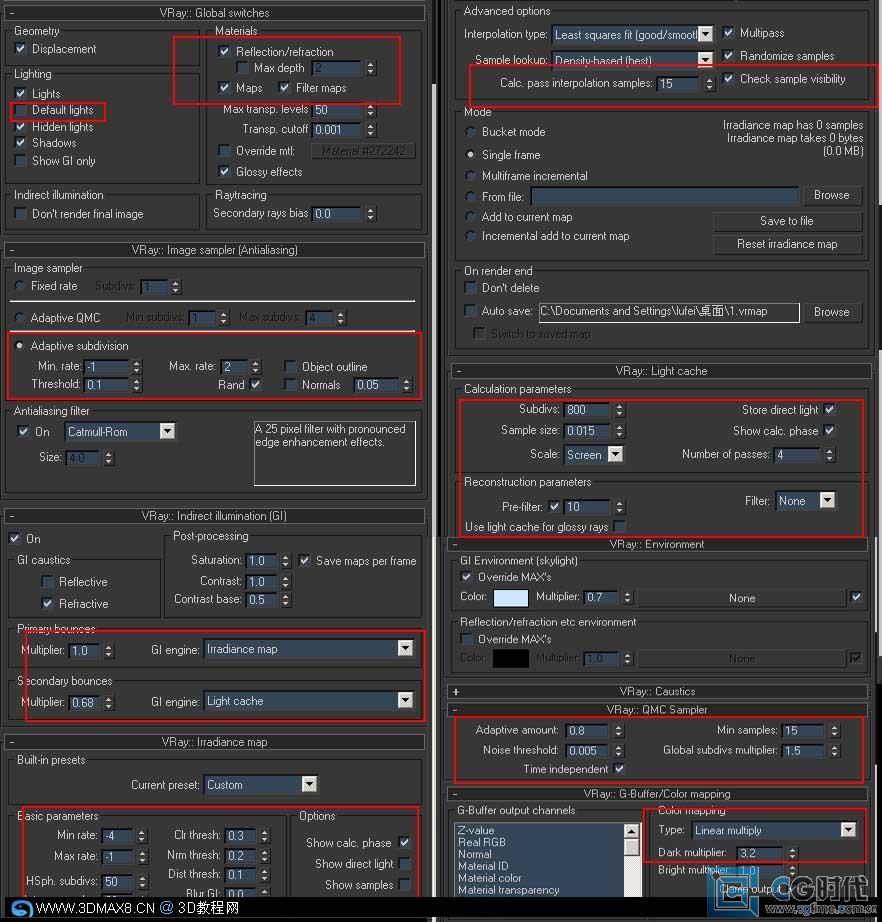Click Dark multiplier spinner arrows
Viewport: 882px width, 922px height.
pos(793,853)
